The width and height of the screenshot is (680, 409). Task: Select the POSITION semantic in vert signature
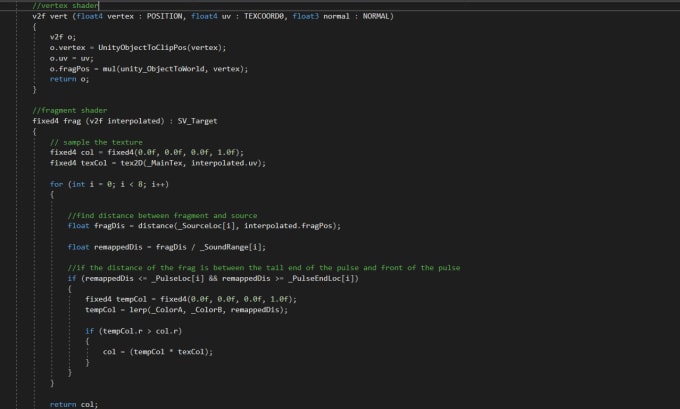click(164, 16)
